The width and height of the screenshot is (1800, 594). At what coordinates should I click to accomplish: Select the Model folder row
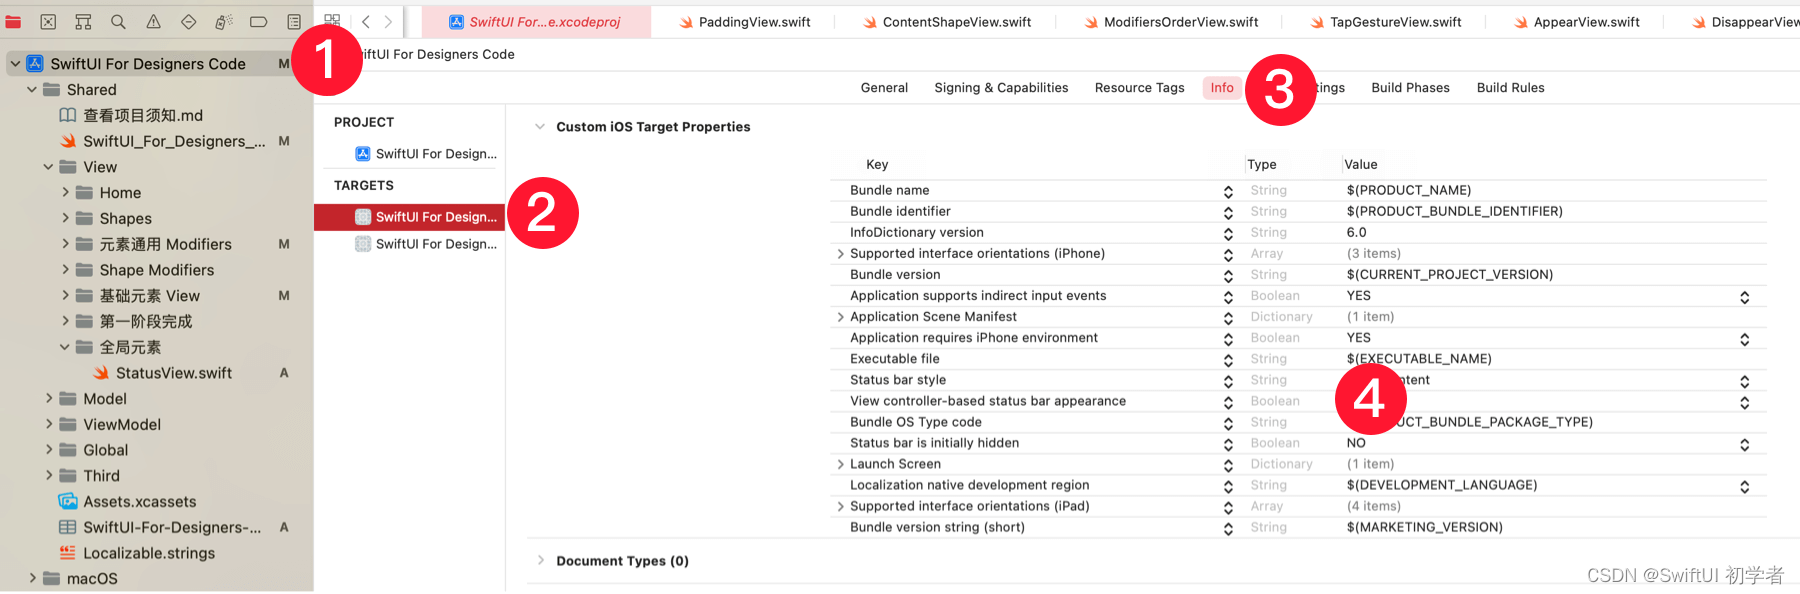pos(157,398)
